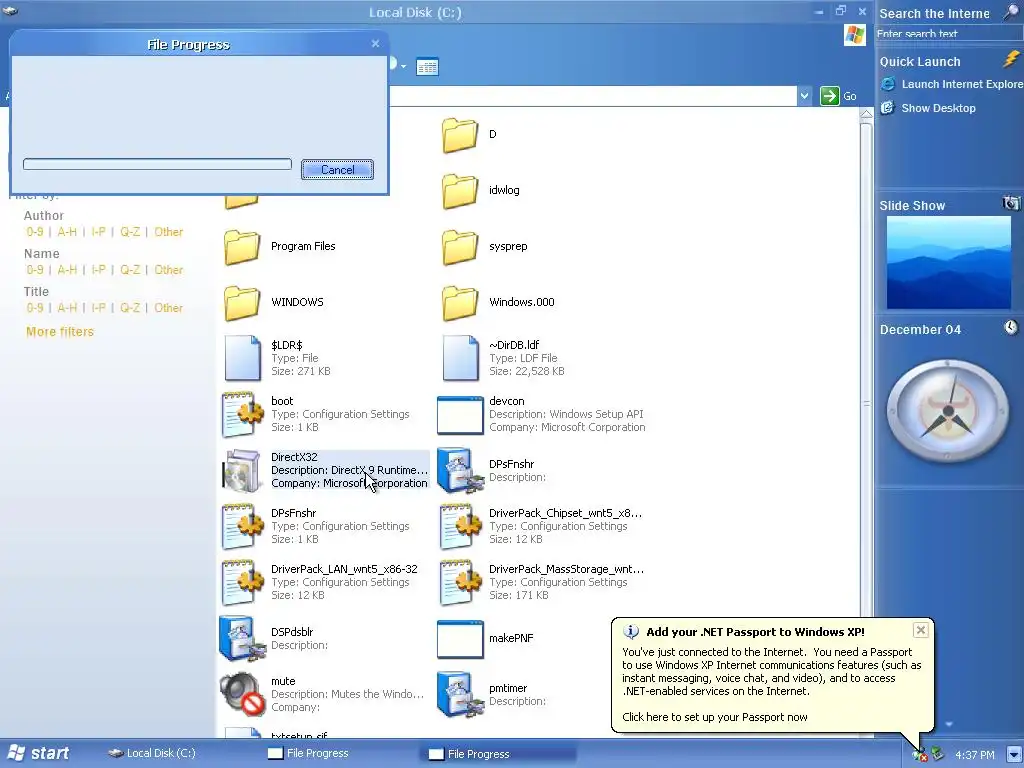Select the pmtimer application icon

click(460, 694)
